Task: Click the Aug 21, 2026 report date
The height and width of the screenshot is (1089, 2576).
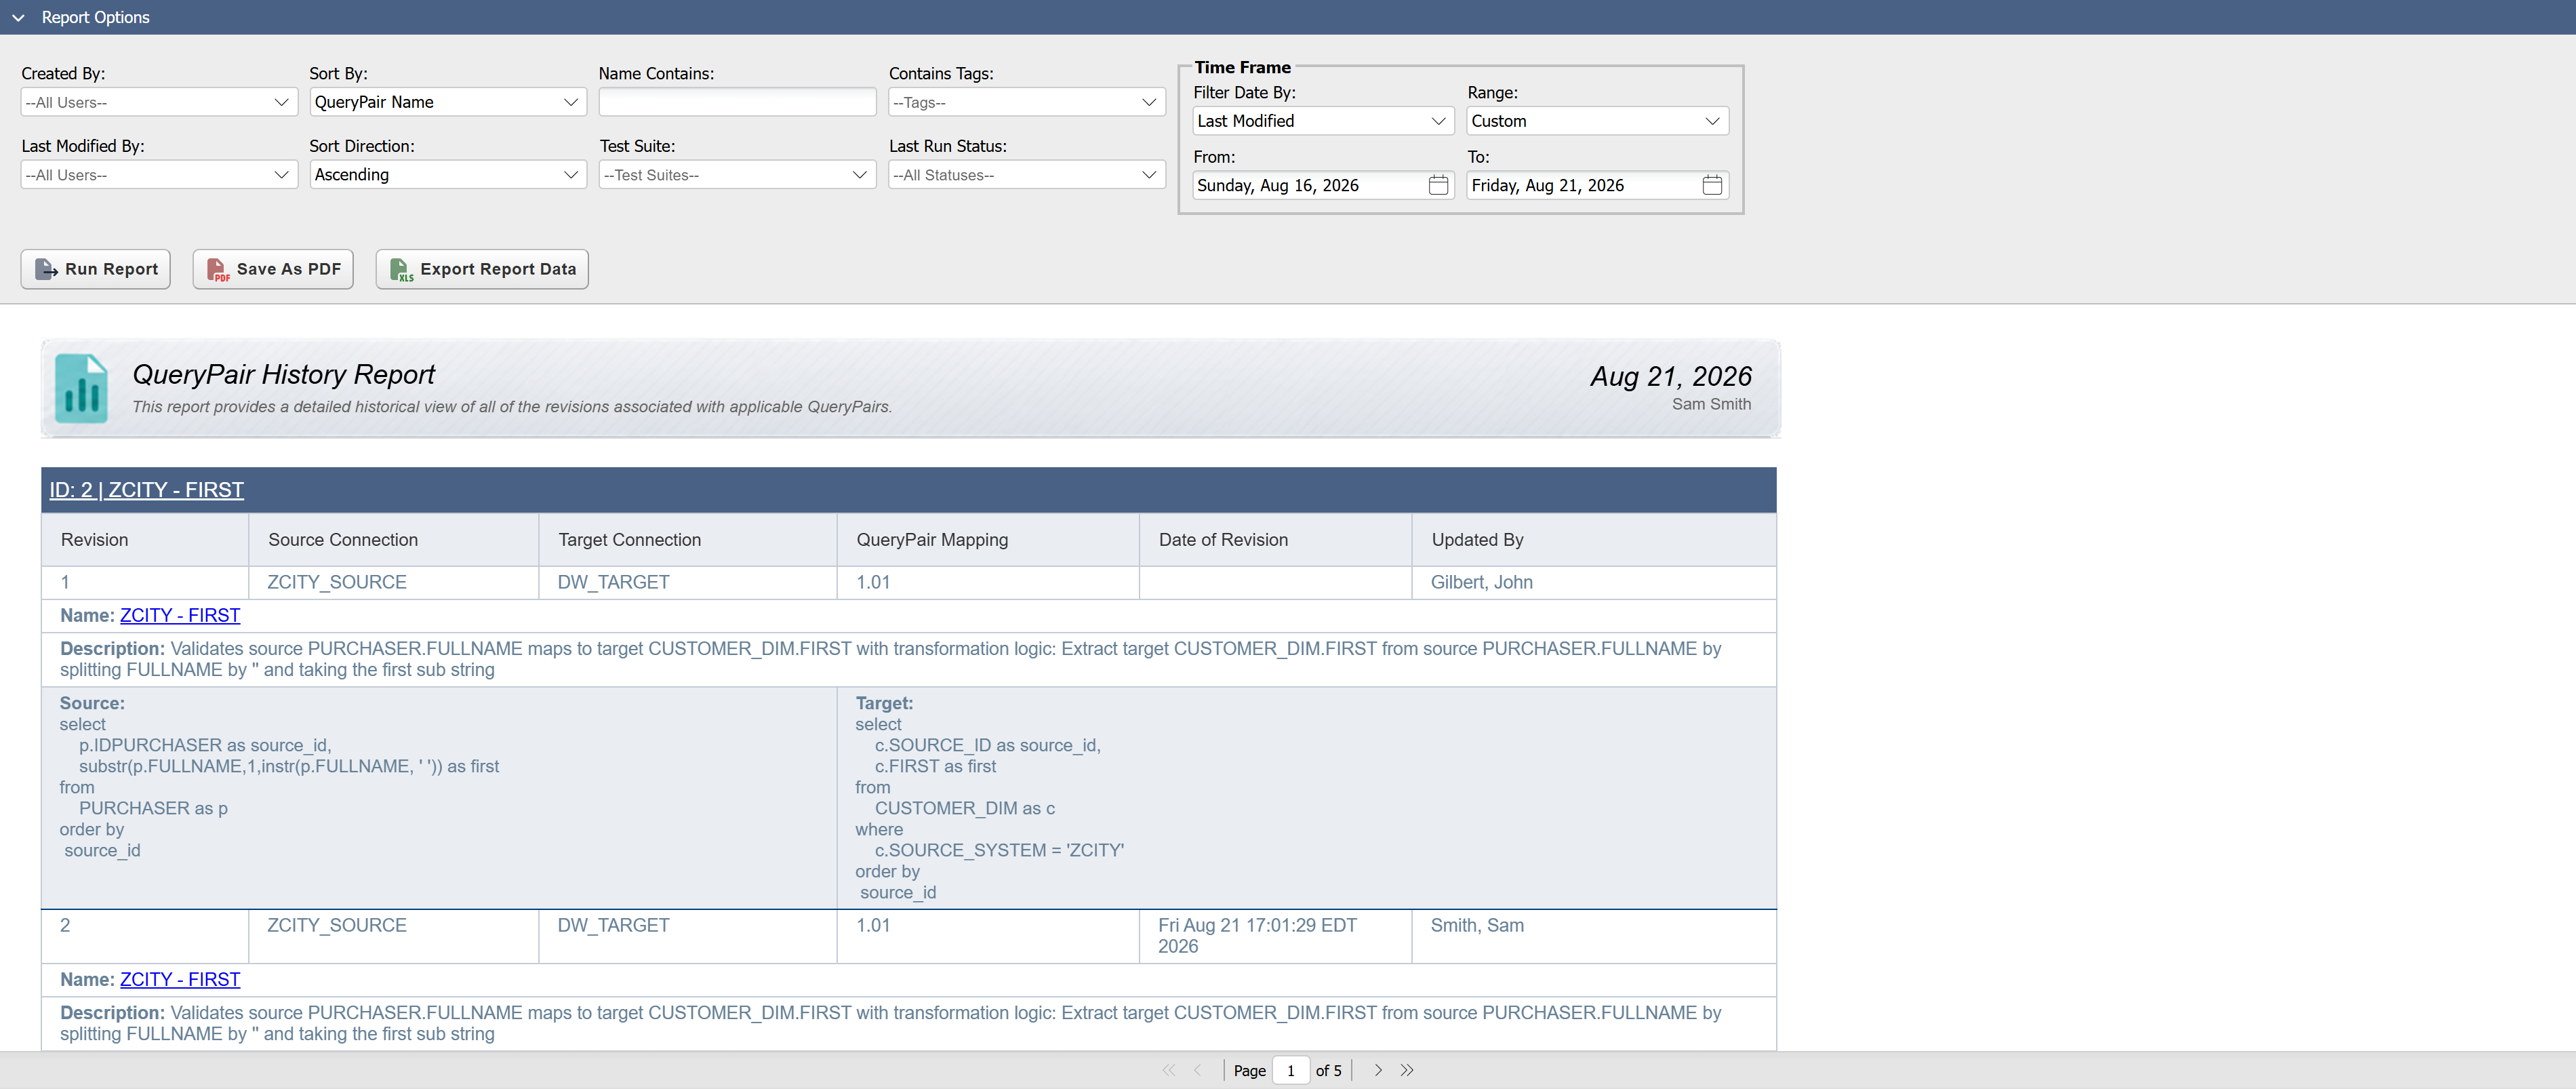Action: (x=1671, y=376)
